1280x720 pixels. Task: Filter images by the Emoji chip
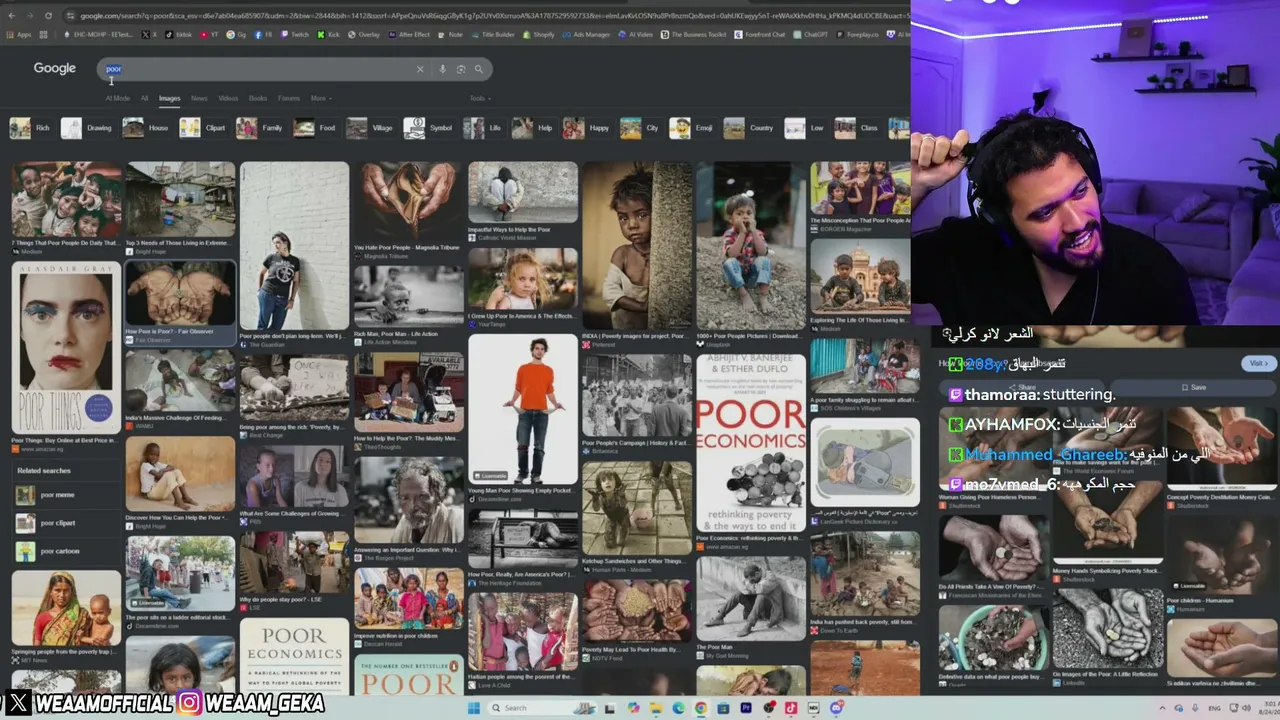[693, 128]
